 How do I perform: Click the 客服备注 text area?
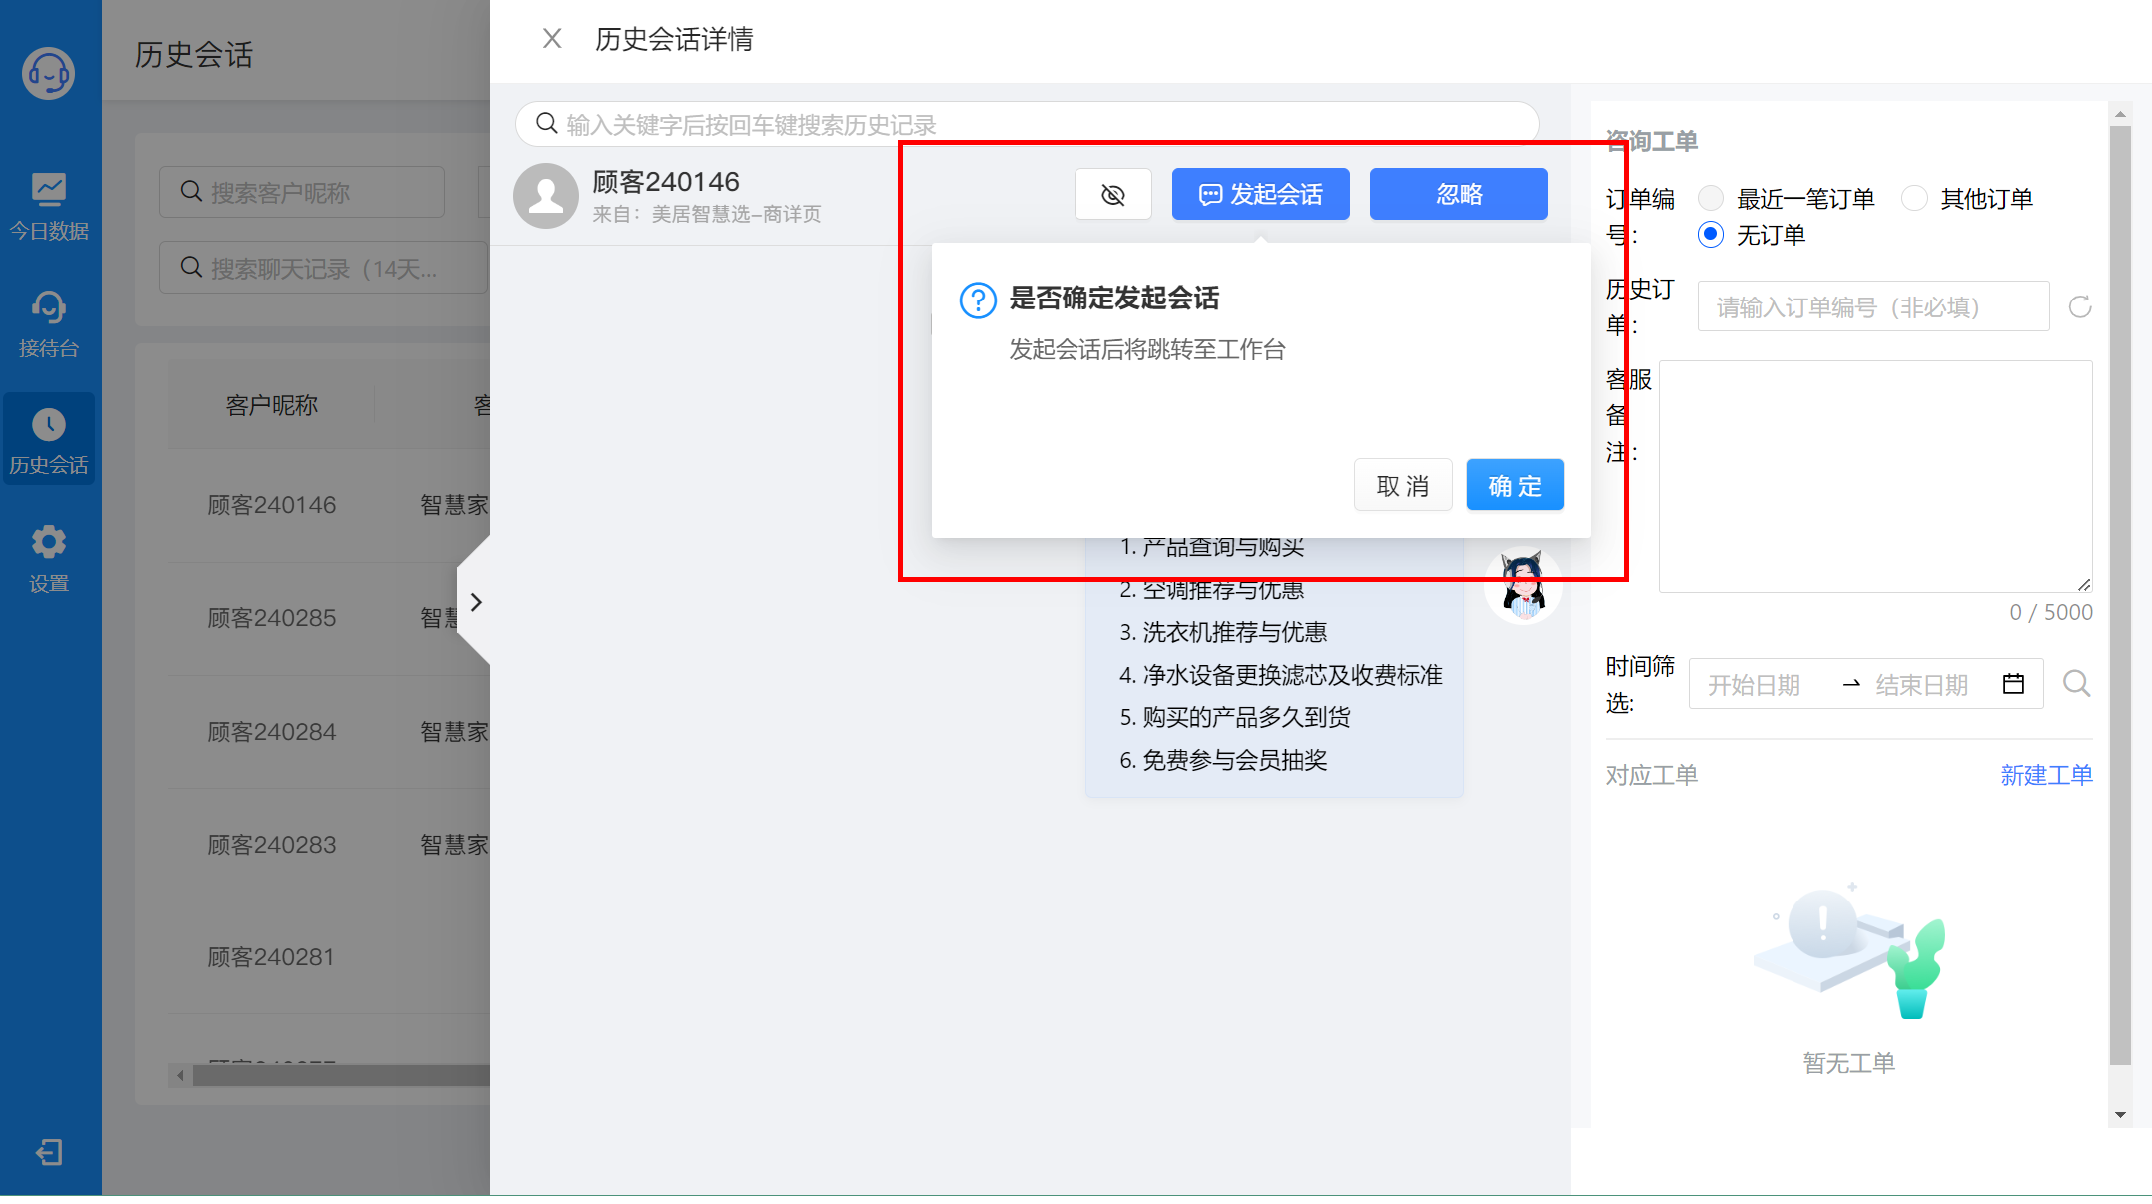pos(1875,476)
